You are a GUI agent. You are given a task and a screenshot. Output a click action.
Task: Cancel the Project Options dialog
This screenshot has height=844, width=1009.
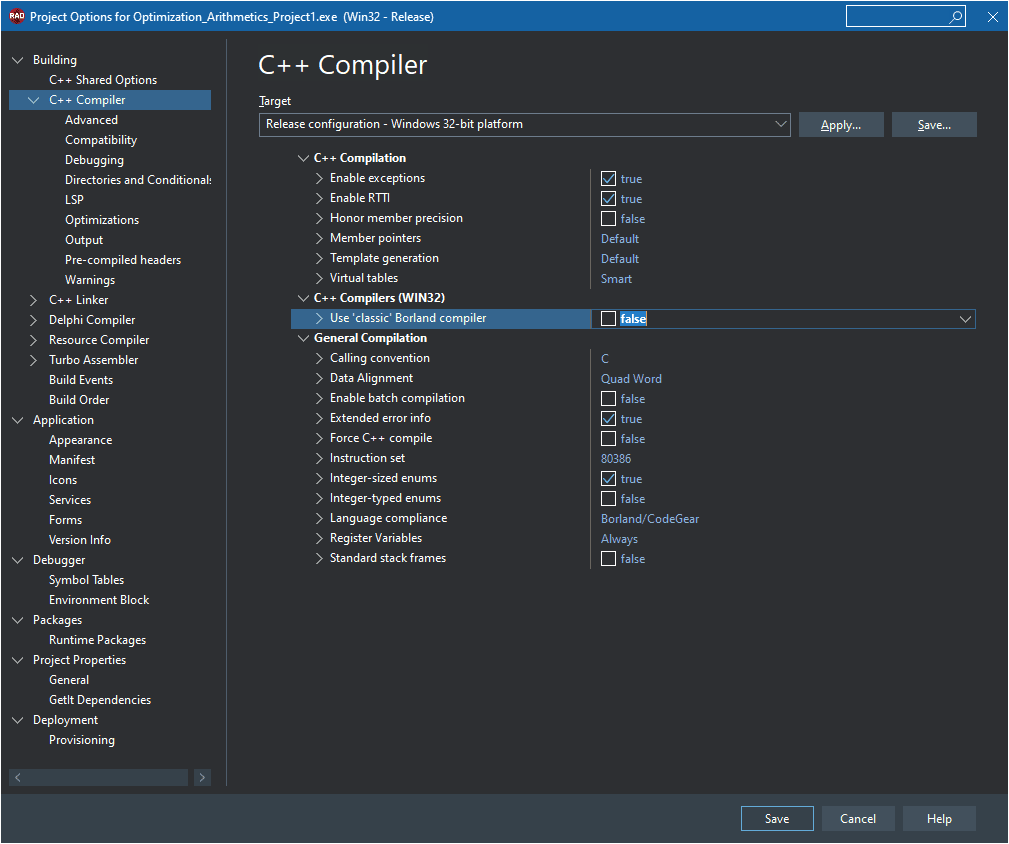858,819
